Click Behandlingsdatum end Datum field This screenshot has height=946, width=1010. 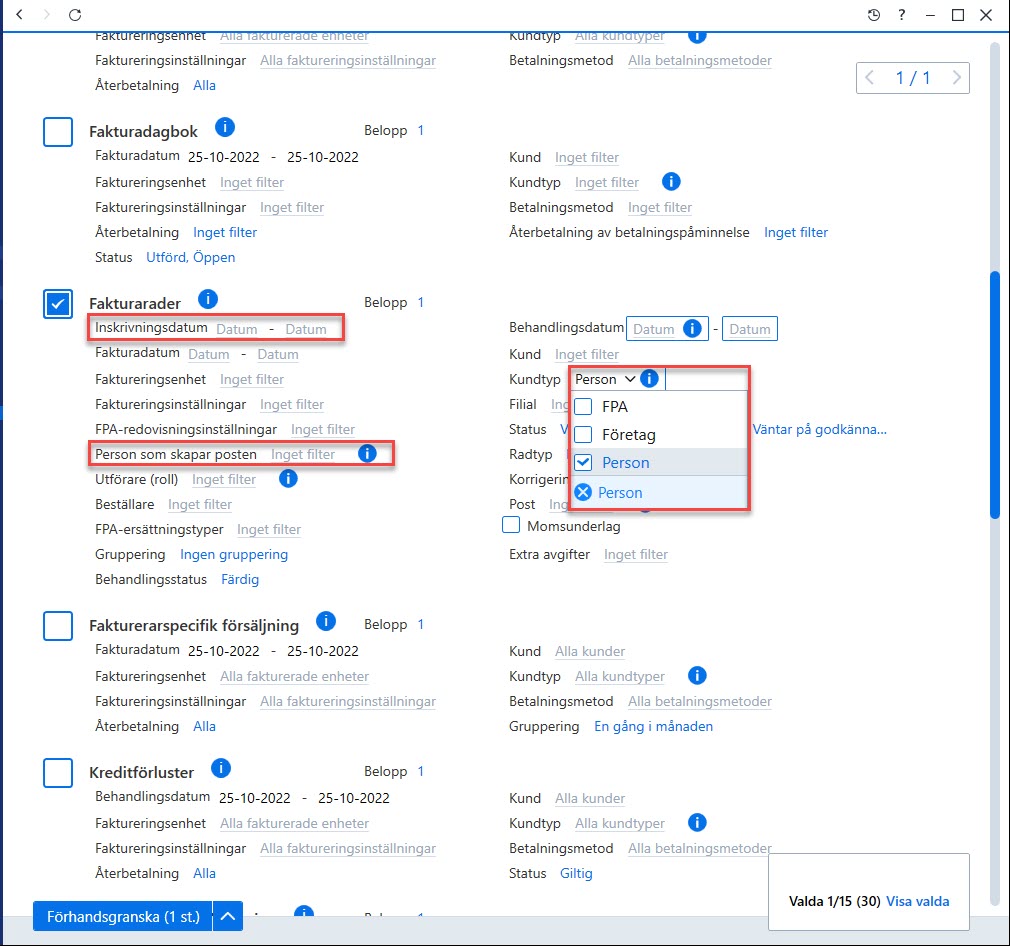(750, 329)
